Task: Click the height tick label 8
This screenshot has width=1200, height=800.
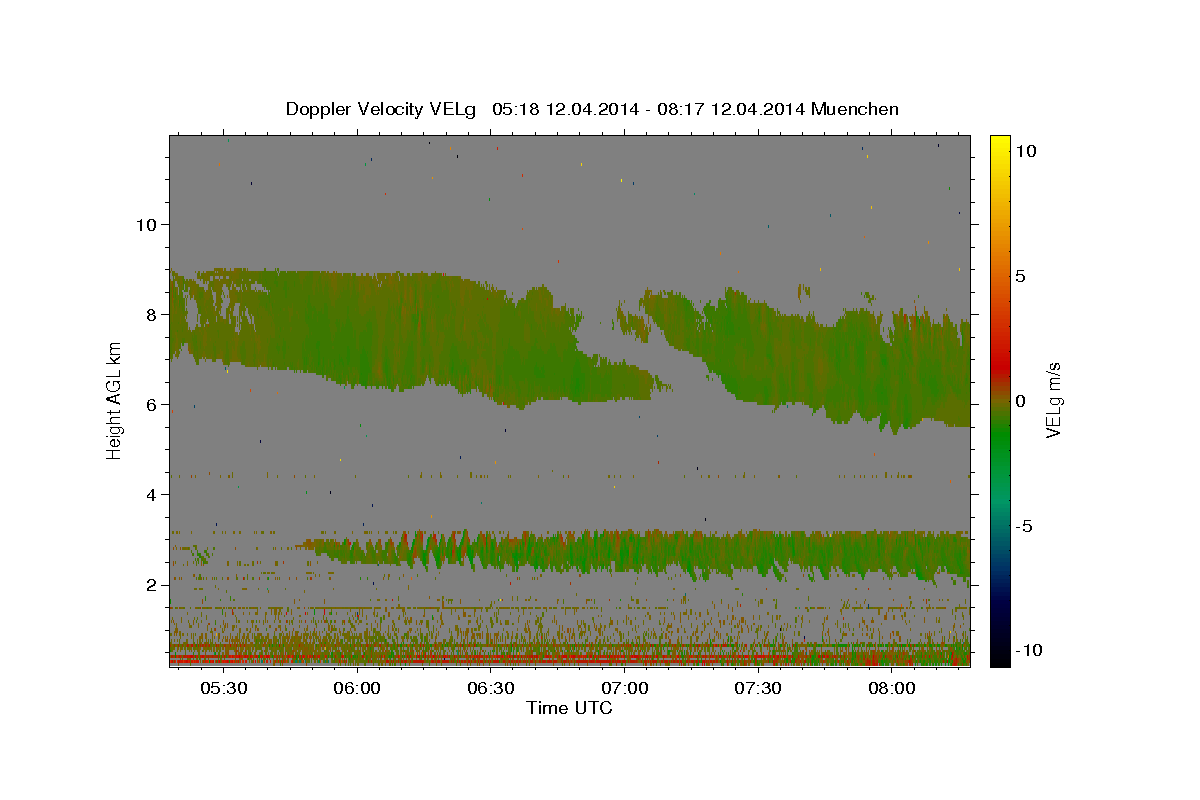Action: point(152,314)
